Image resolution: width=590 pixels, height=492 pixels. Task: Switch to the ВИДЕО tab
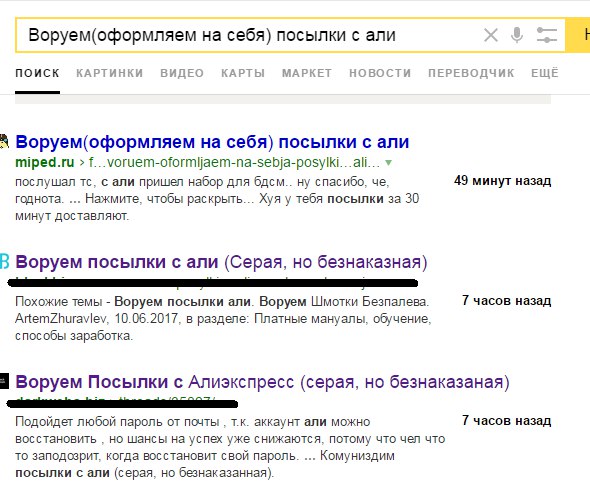[182, 73]
